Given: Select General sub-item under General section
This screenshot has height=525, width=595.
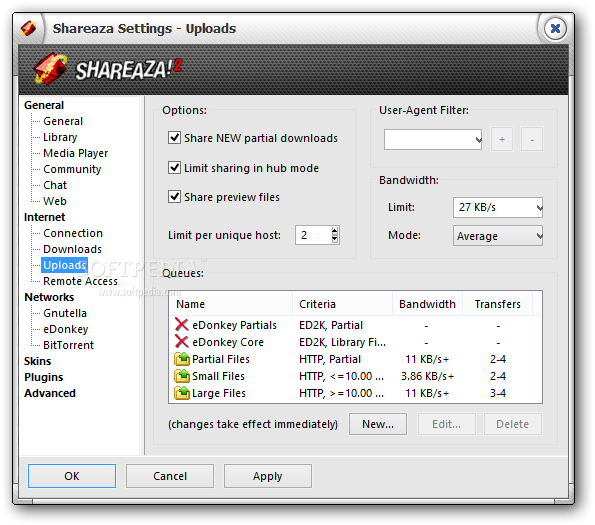Looking at the screenshot, I should point(63,121).
